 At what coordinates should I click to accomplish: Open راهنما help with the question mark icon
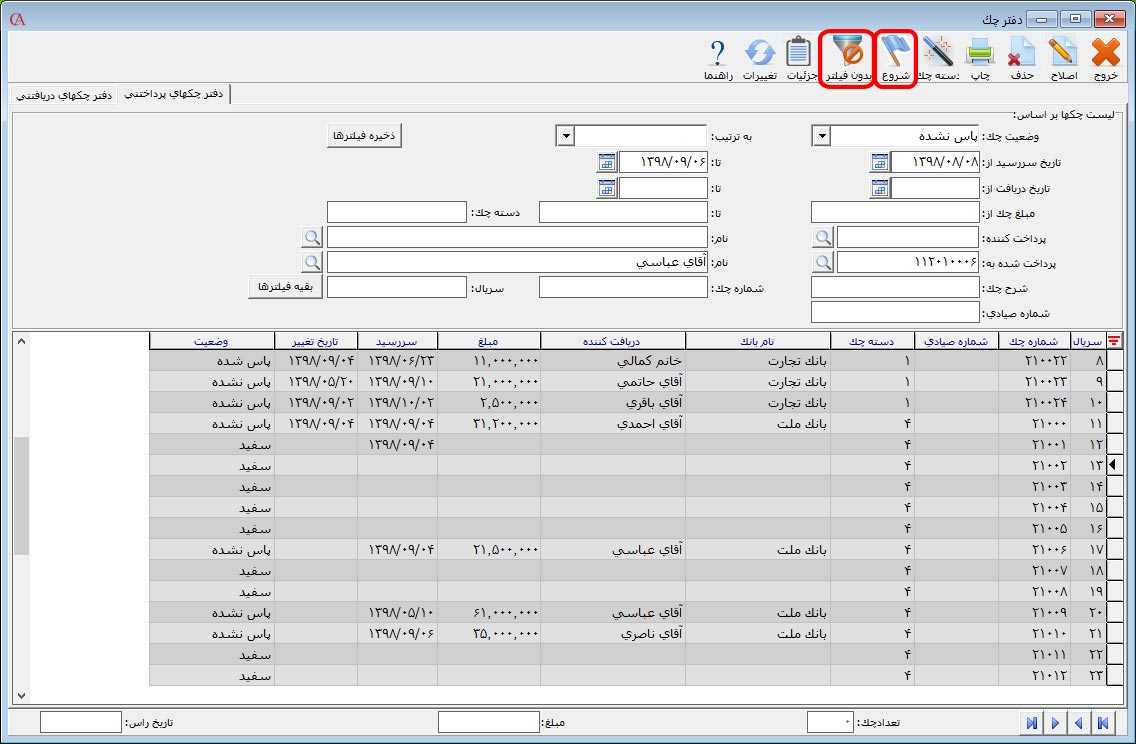(717, 52)
